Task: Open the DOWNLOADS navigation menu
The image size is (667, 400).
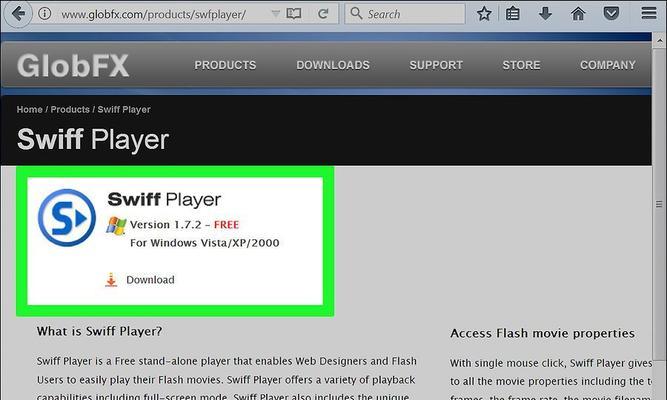Action: [x=333, y=65]
